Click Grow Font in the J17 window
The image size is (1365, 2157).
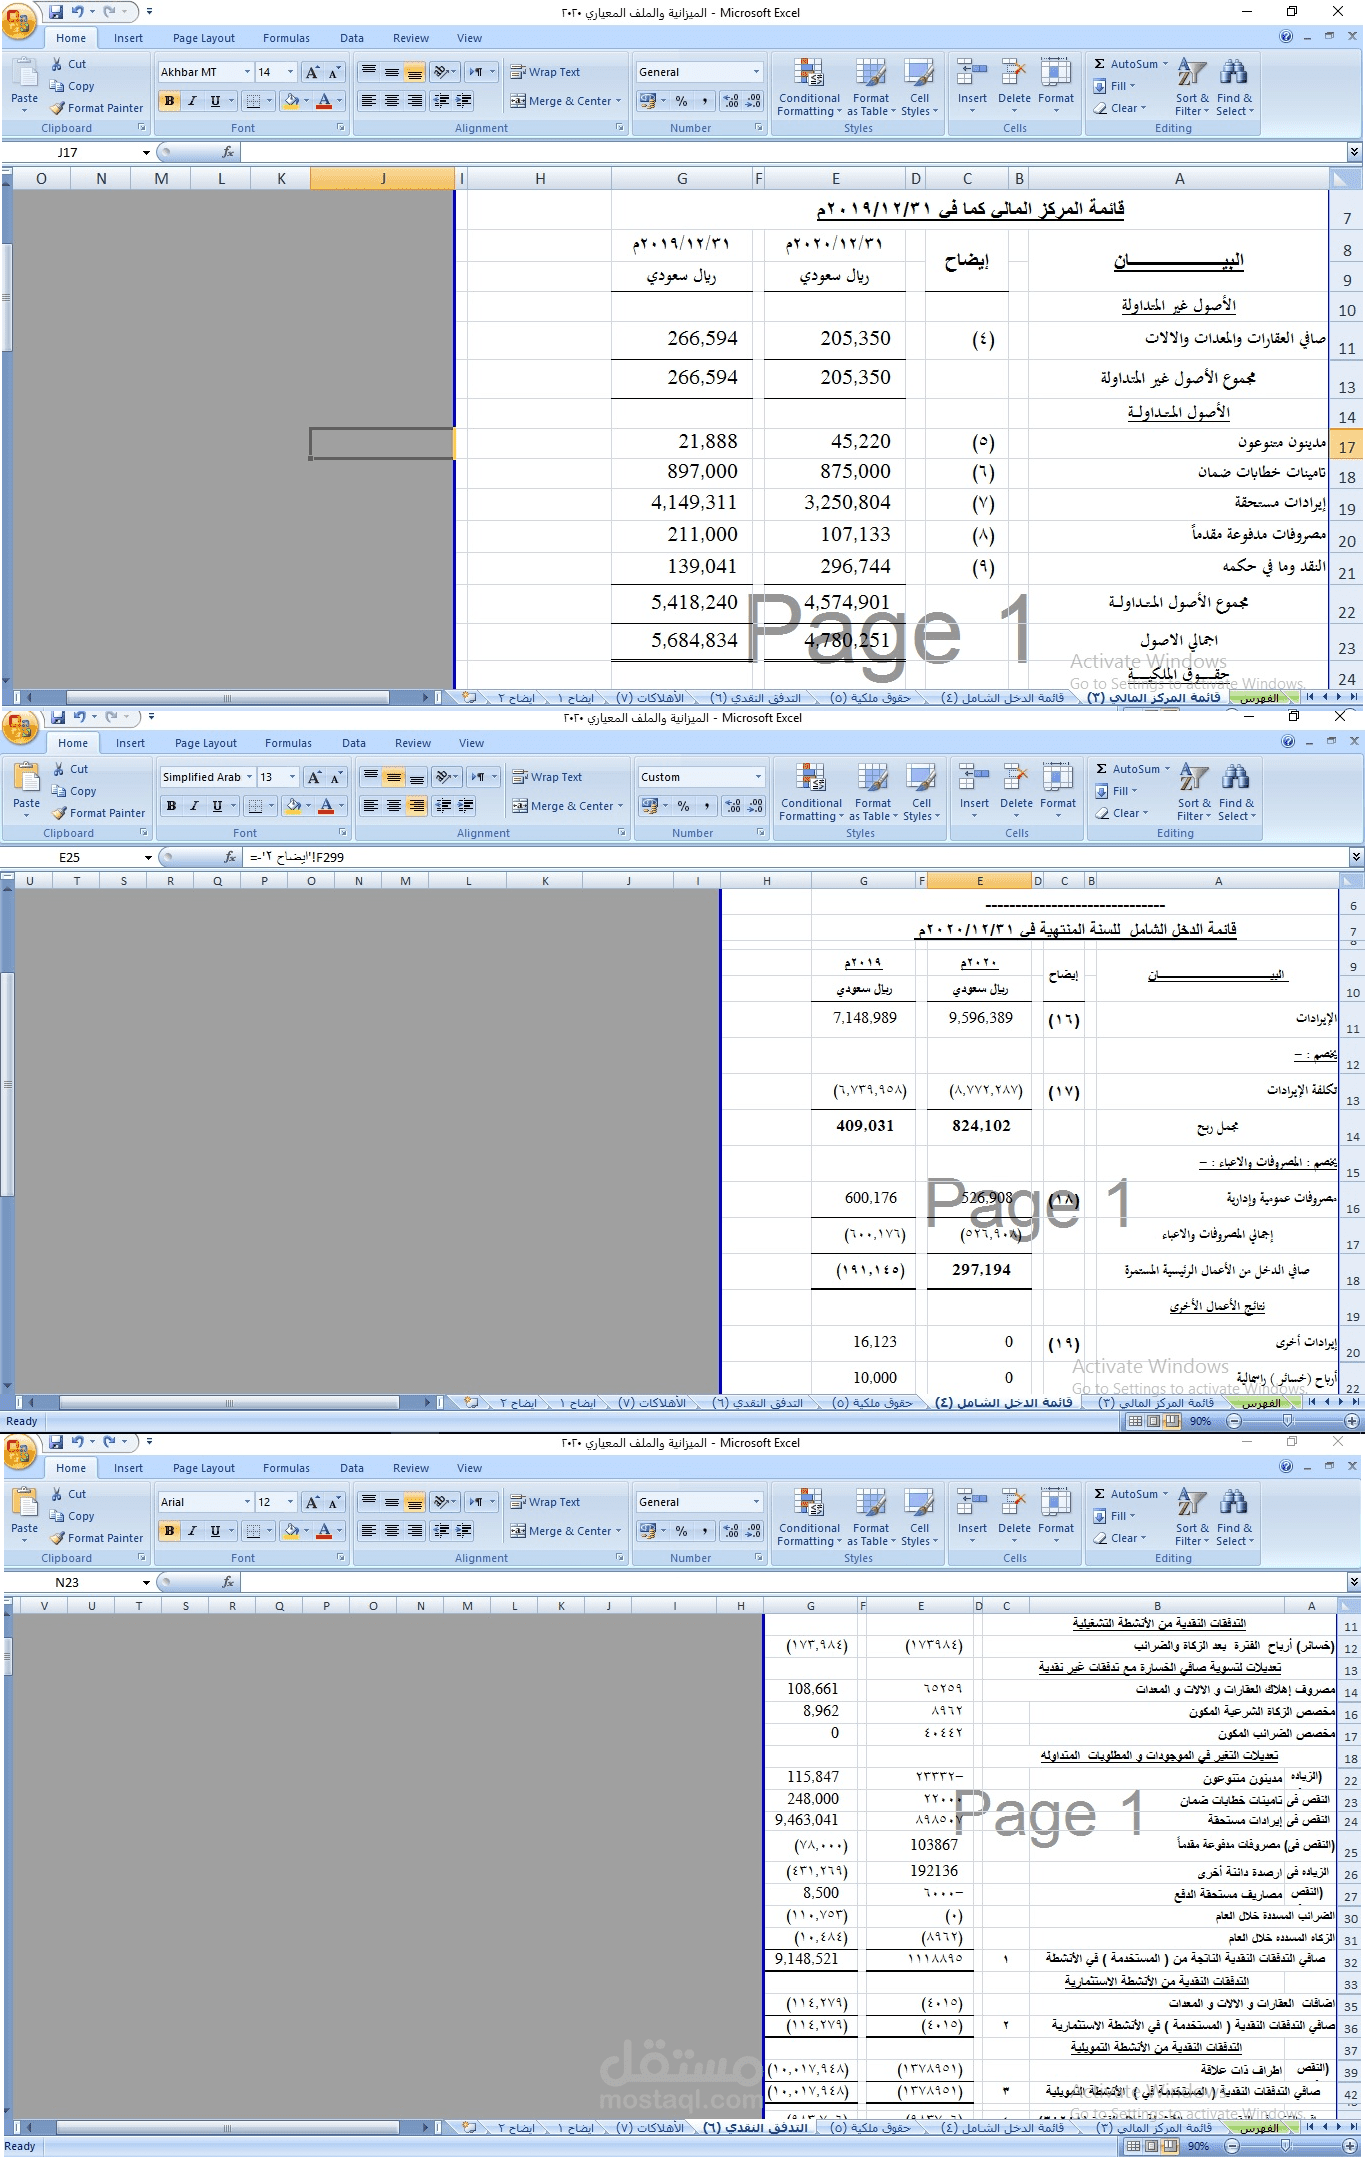(313, 72)
